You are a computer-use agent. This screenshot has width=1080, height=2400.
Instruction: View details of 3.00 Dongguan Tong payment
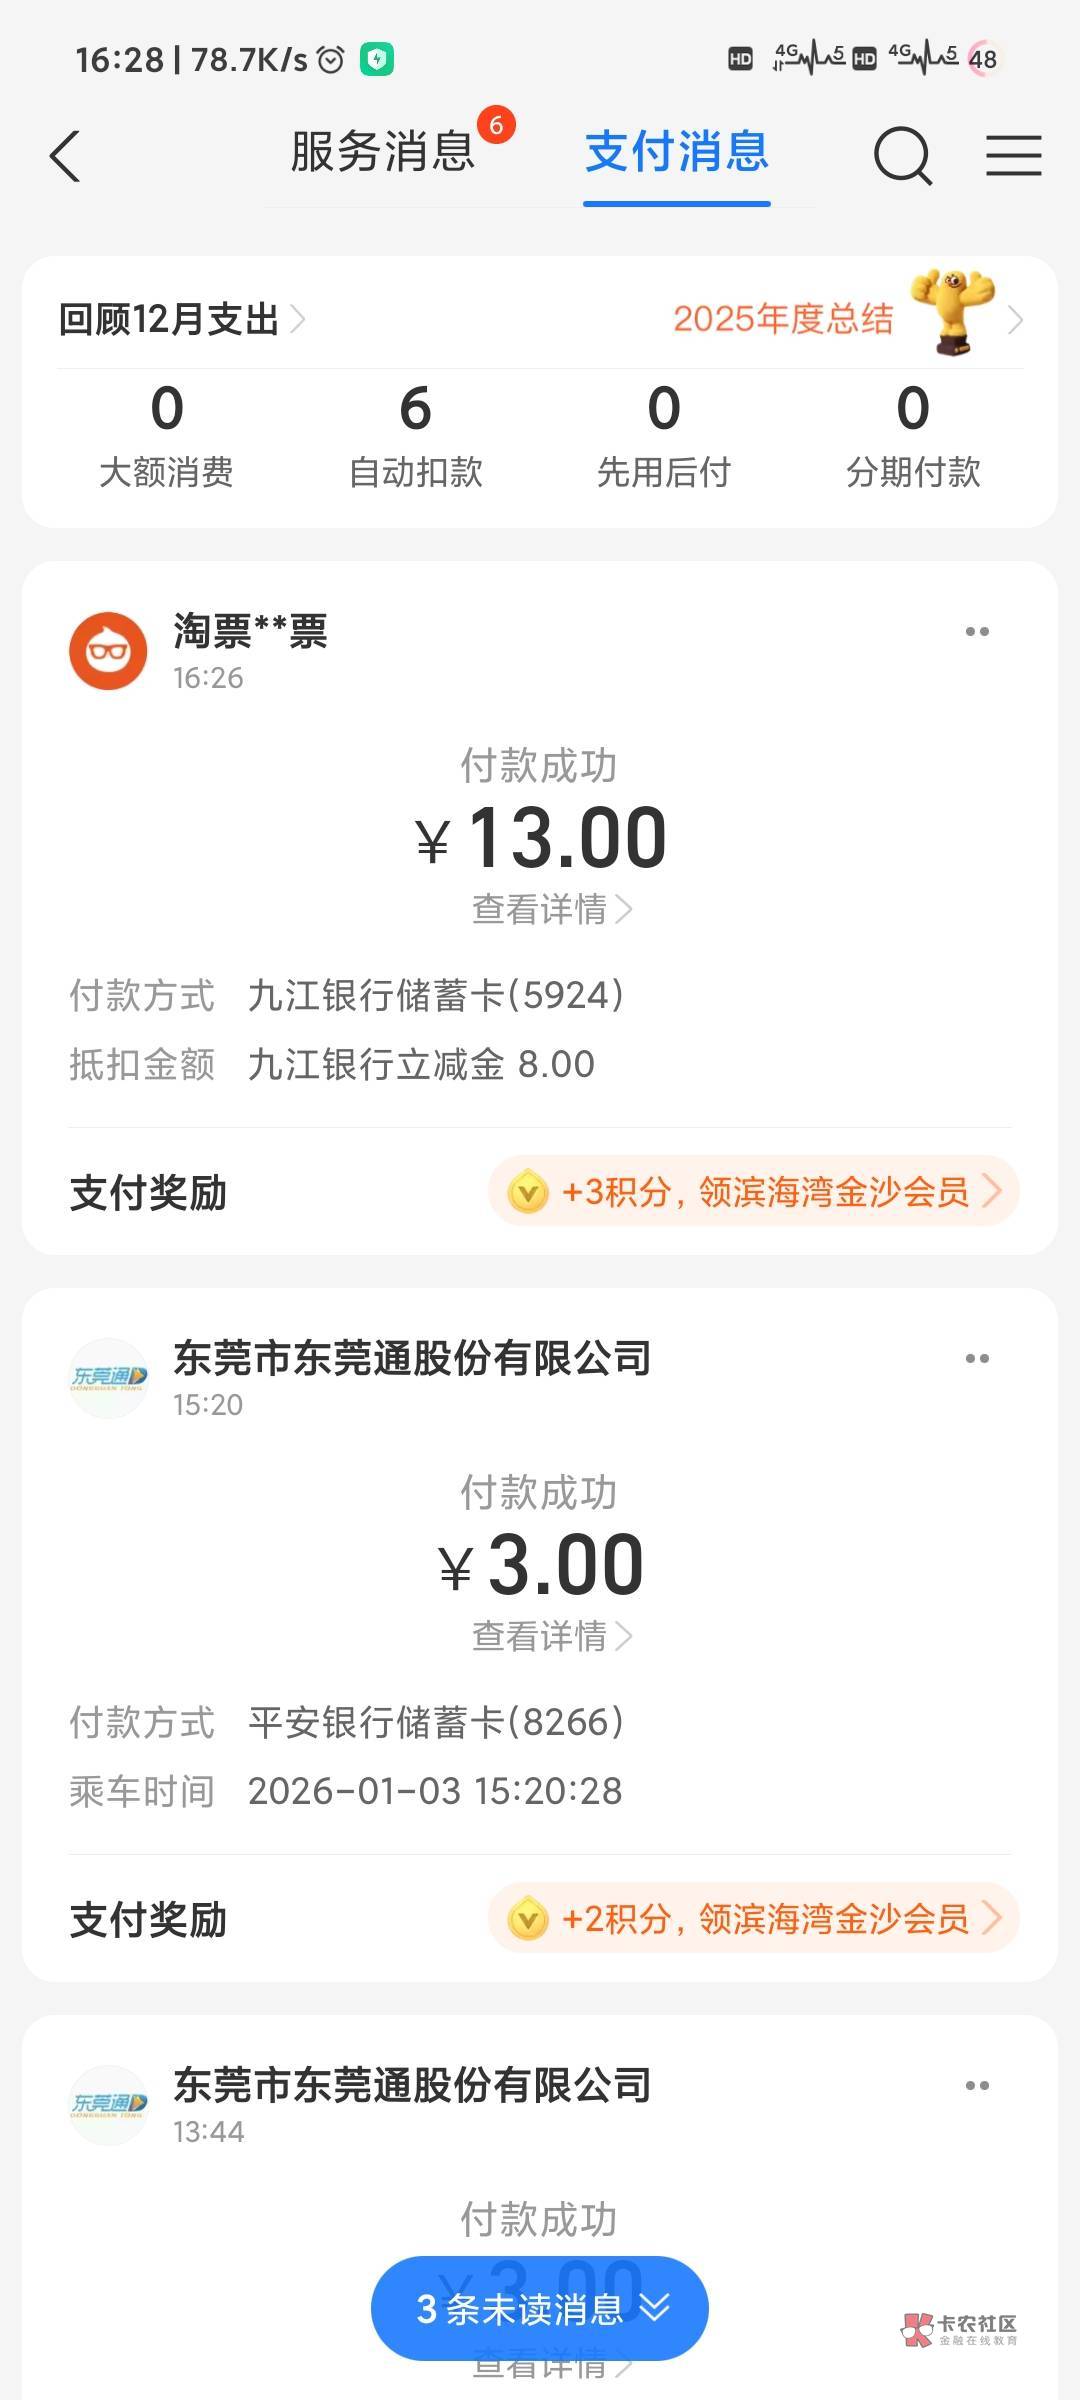[x=551, y=1637]
